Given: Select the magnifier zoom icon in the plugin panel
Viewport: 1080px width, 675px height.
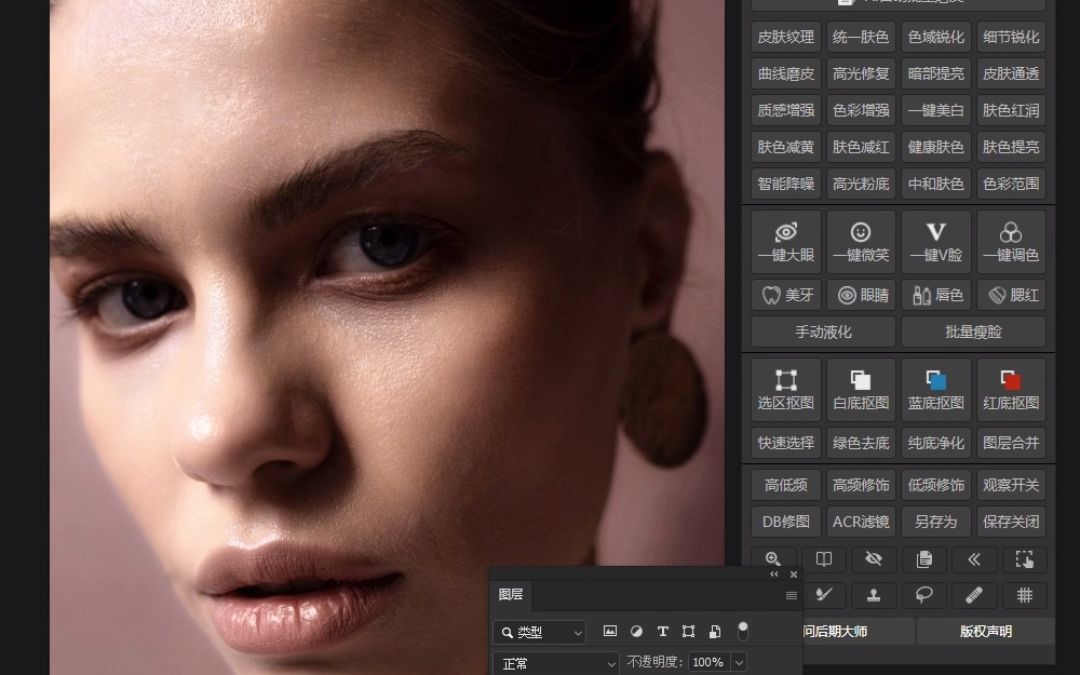Looking at the screenshot, I should (x=773, y=559).
